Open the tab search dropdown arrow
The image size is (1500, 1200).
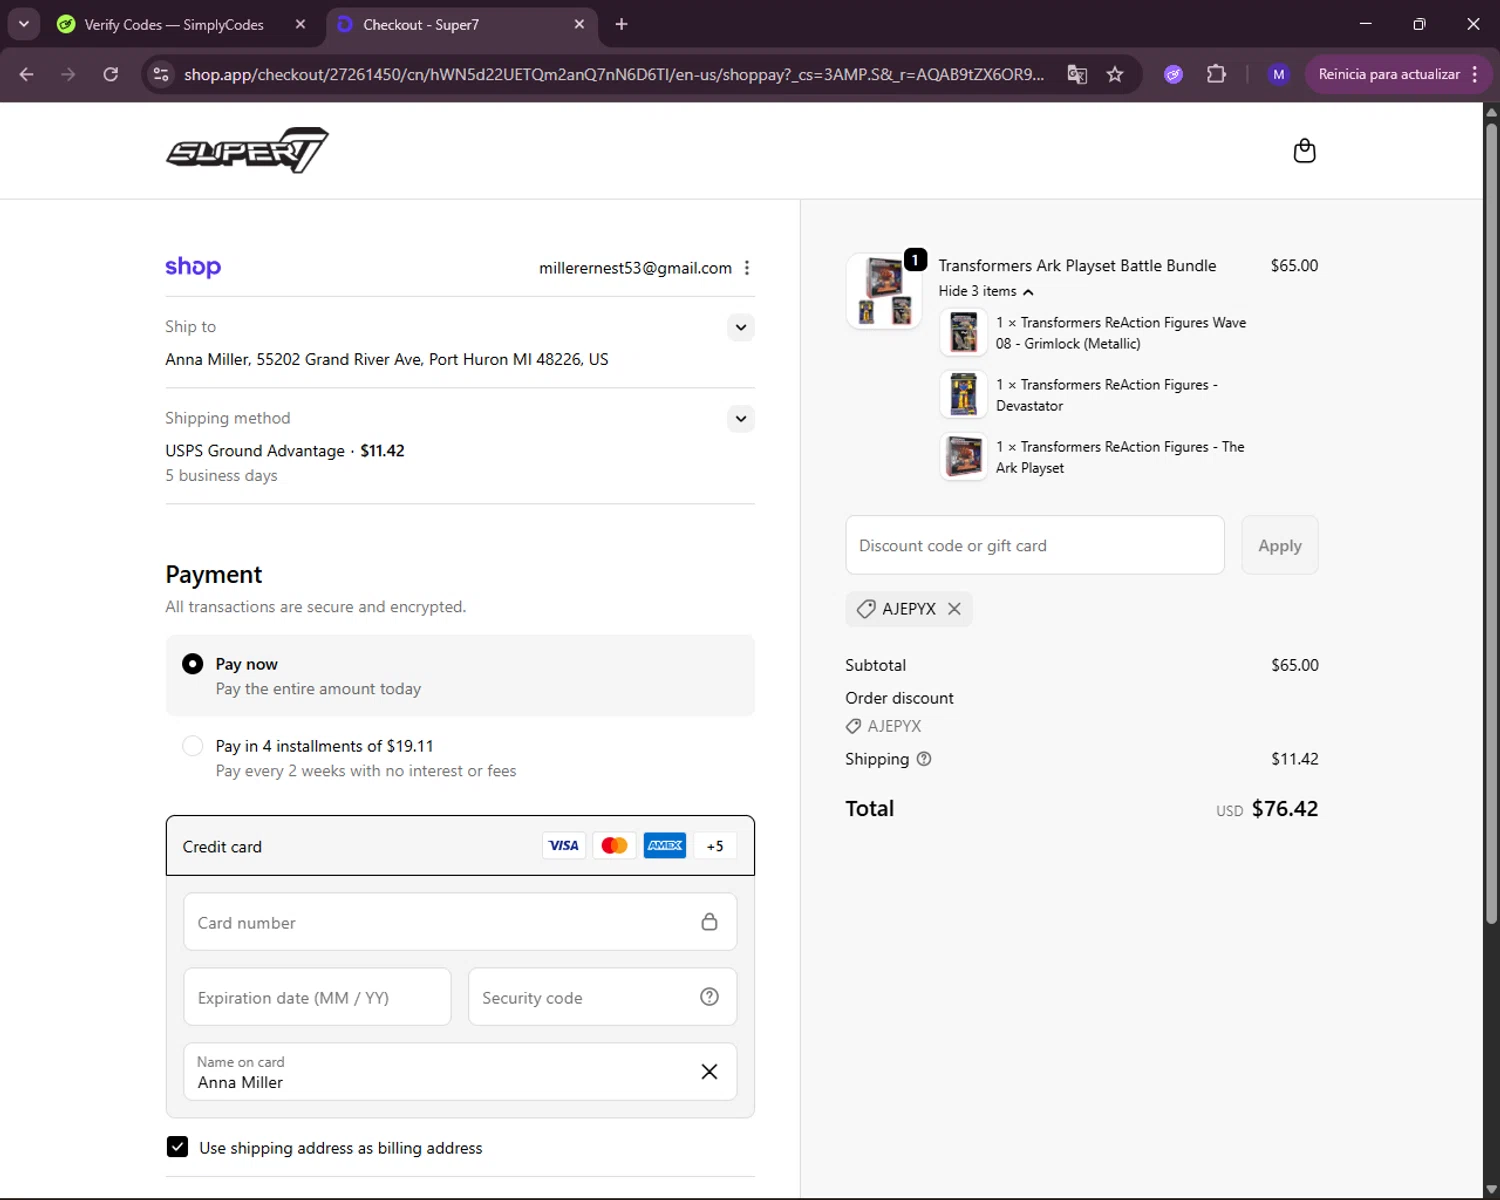point(23,24)
